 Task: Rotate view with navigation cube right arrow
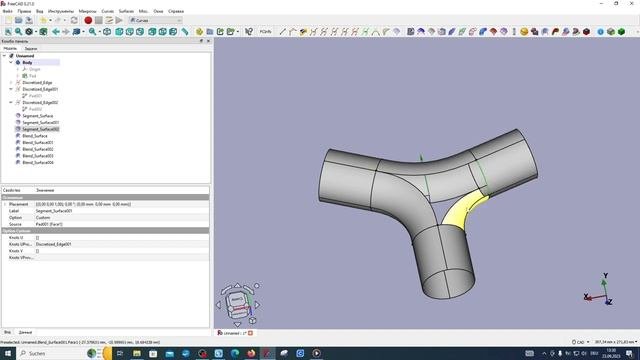[x=257, y=304]
